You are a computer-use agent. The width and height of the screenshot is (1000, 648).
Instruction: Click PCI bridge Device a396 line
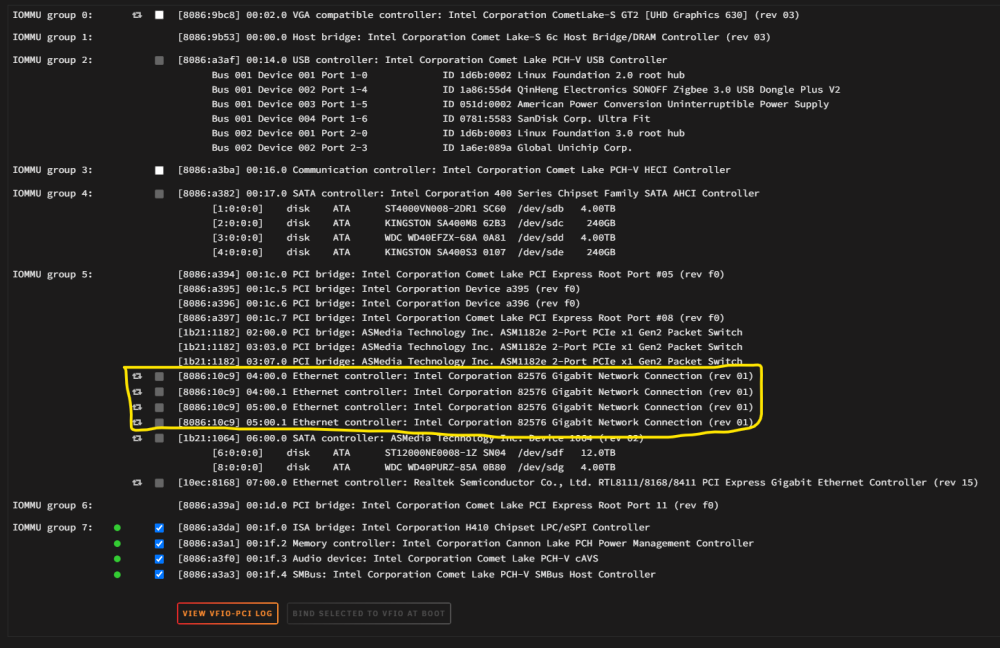pyautogui.click(x=379, y=304)
